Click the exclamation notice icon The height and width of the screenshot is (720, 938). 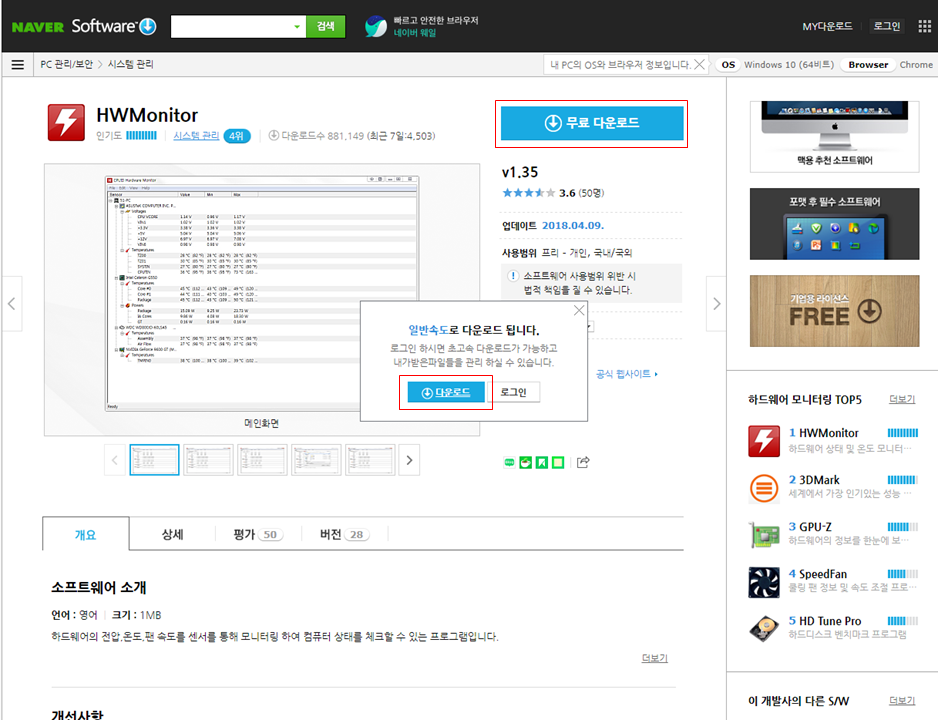[513, 276]
